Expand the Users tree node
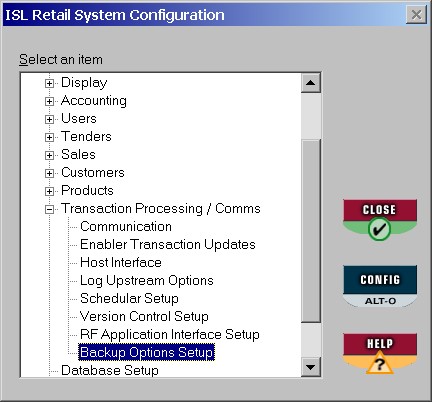This screenshot has height=402, width=432. point(49,119)
